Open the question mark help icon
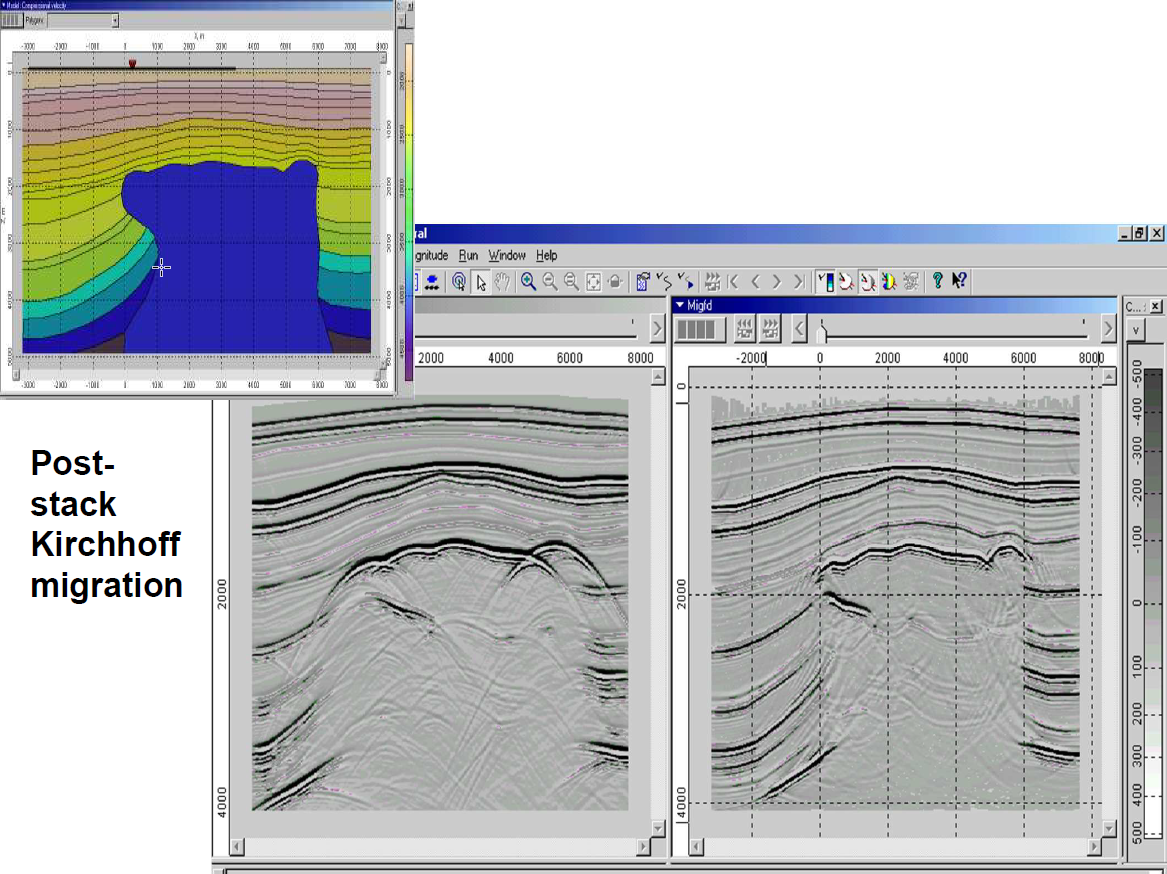Screen dimensions: 1167x874 click(937, 282)
